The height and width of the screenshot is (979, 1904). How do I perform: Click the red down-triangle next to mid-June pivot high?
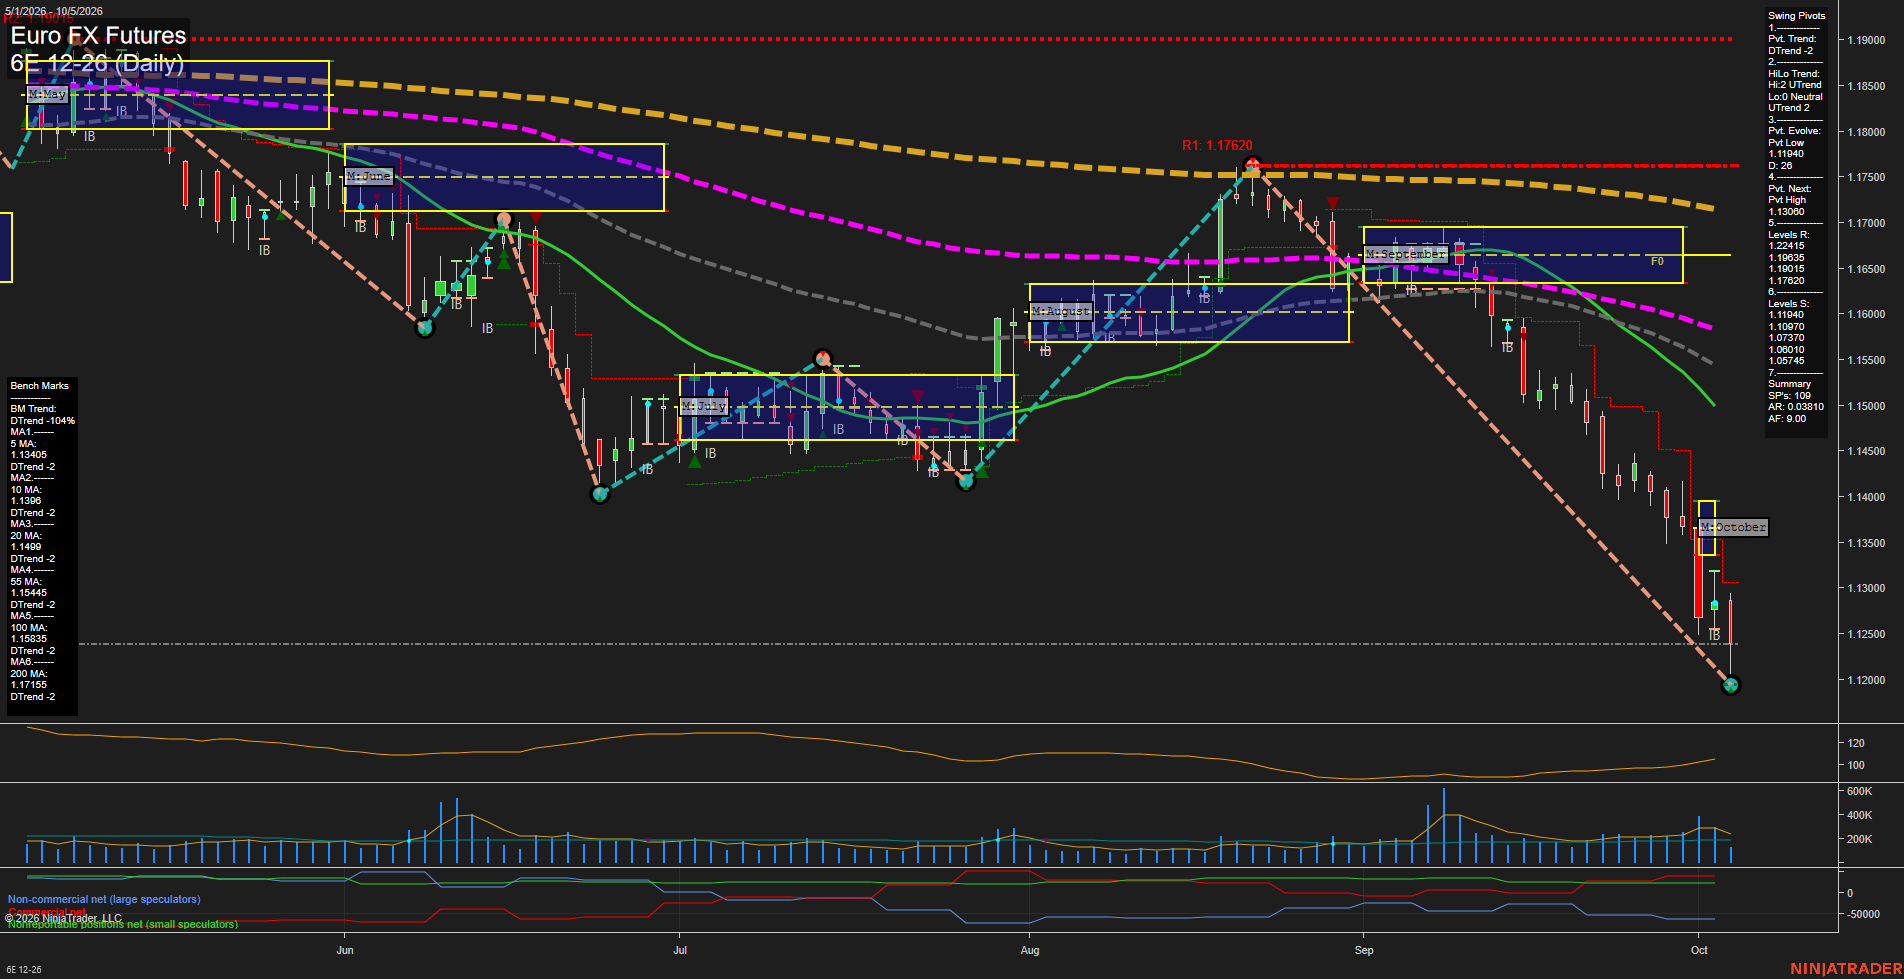(x=536, y=218)
